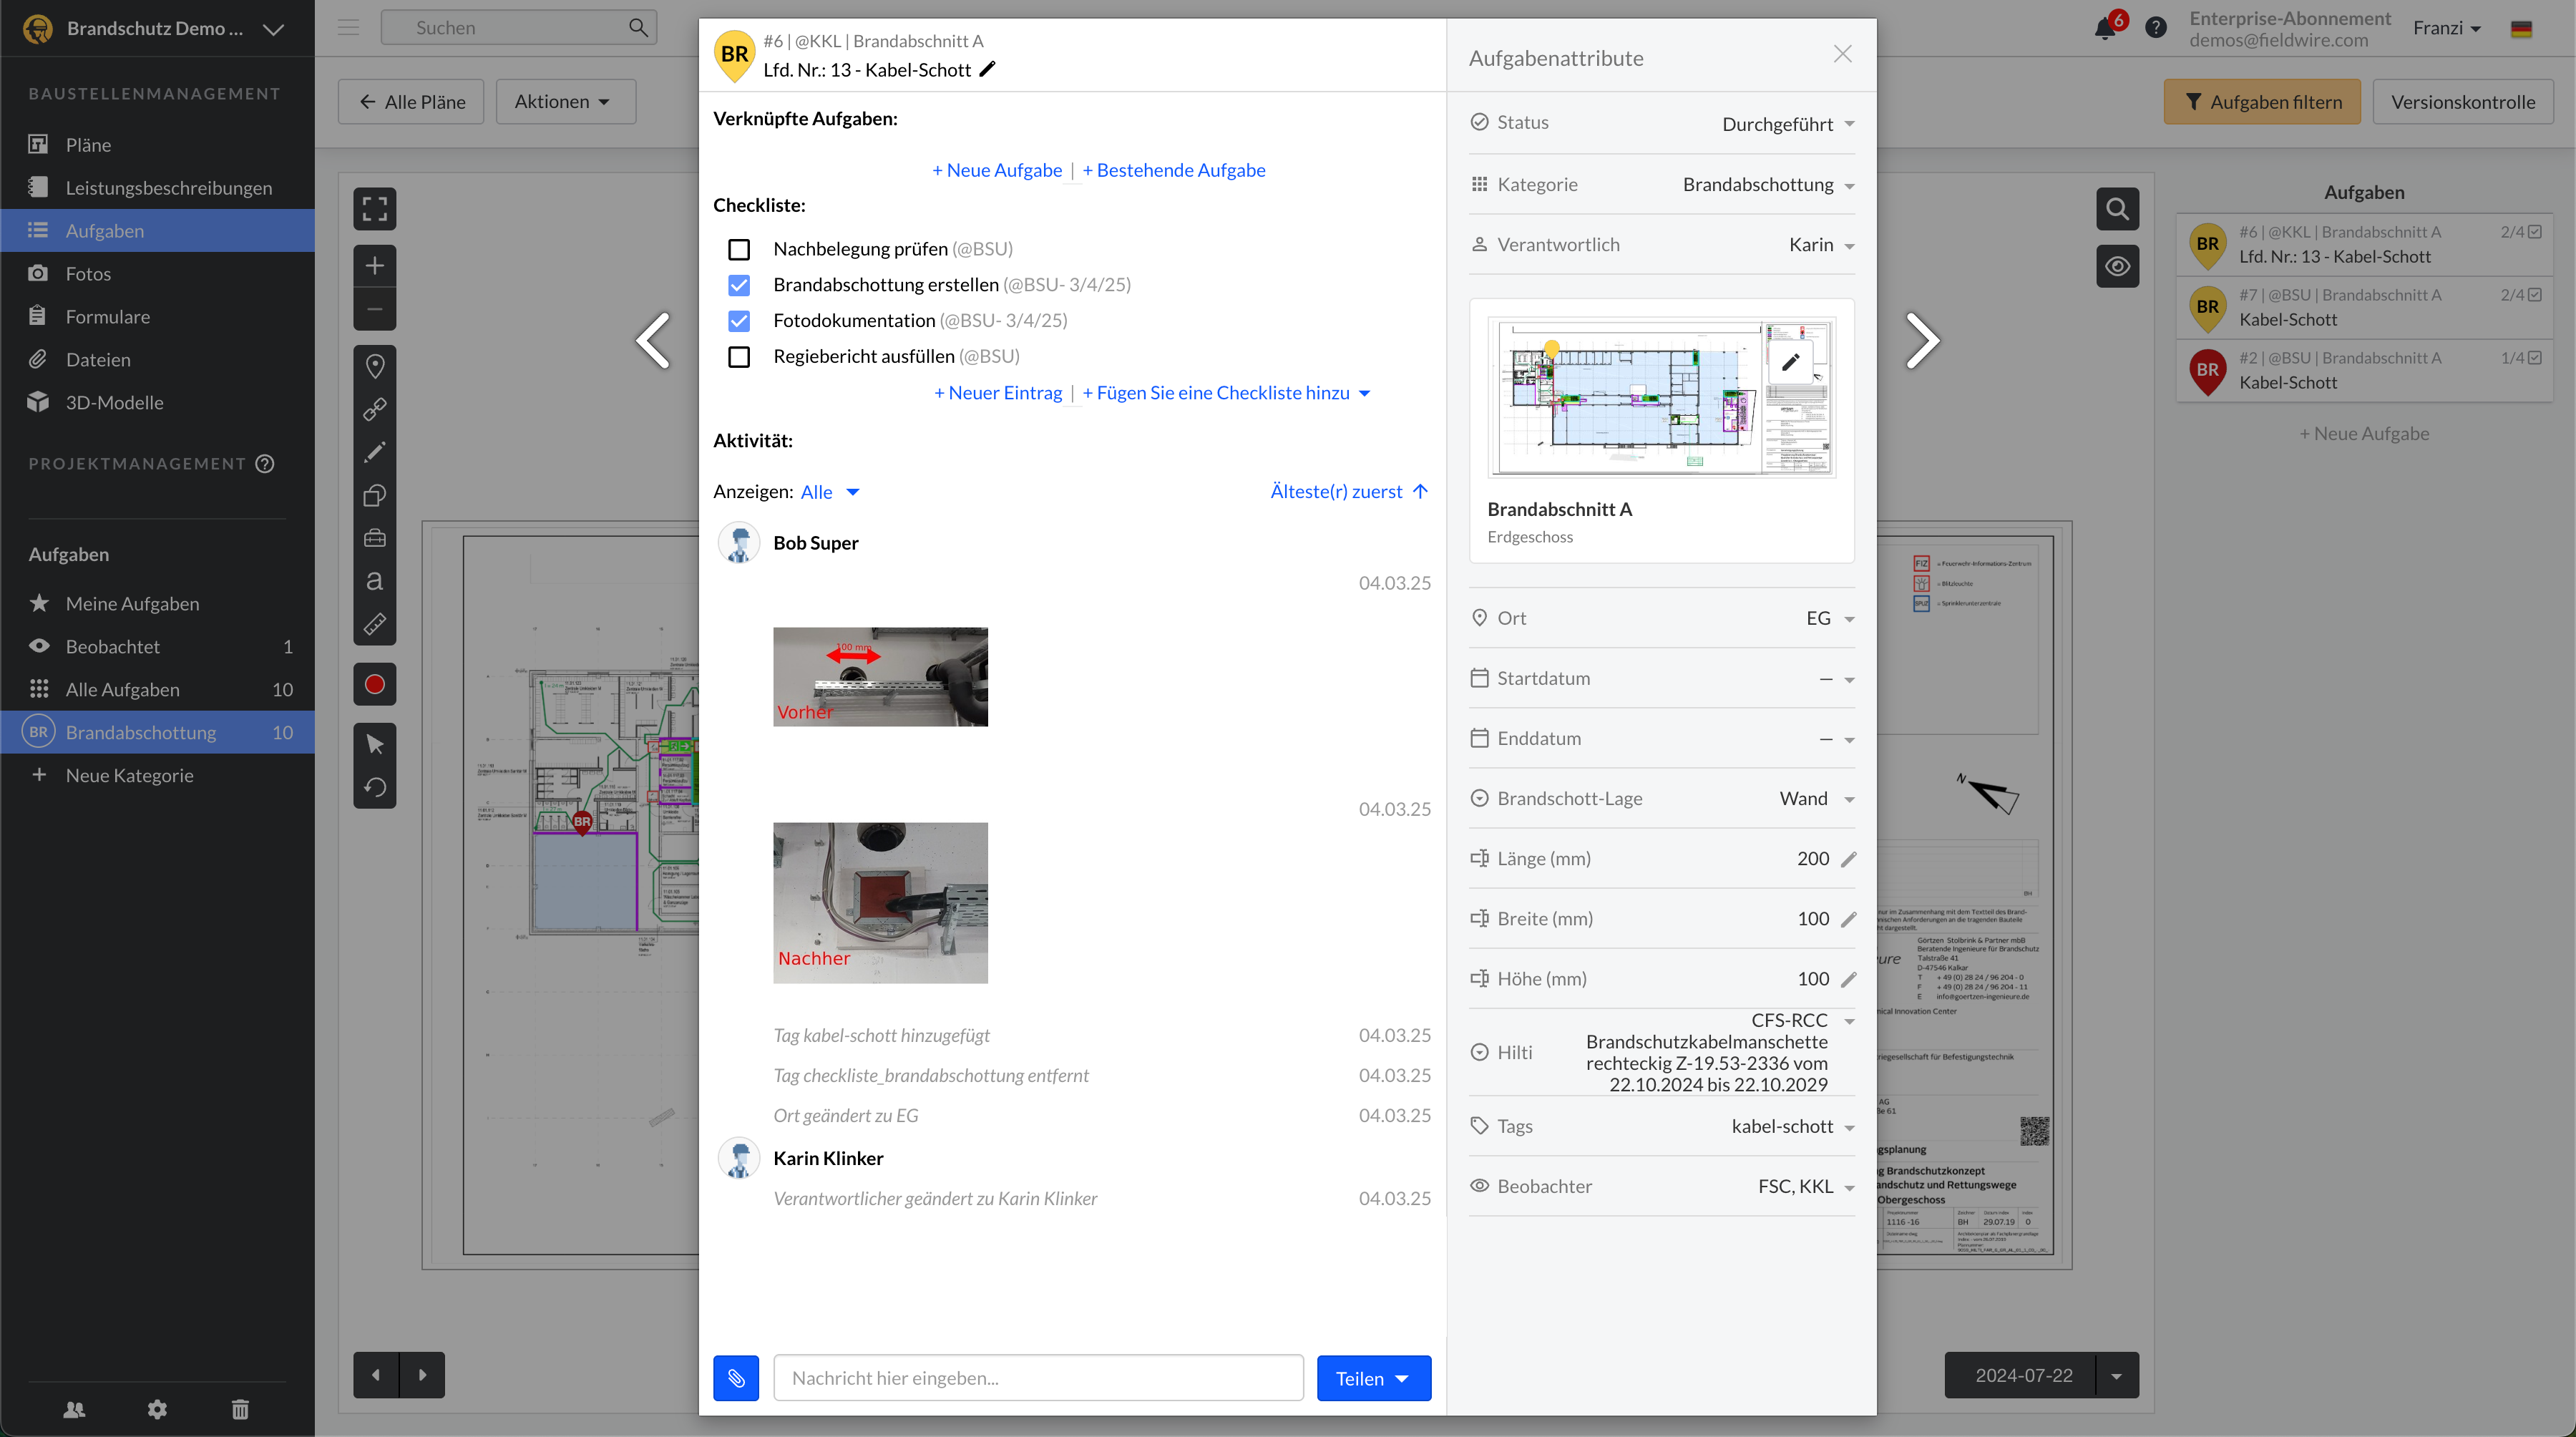Edit the task title pencil icon
This screenshot has width=2576, height=1437.
pos(987,69)
